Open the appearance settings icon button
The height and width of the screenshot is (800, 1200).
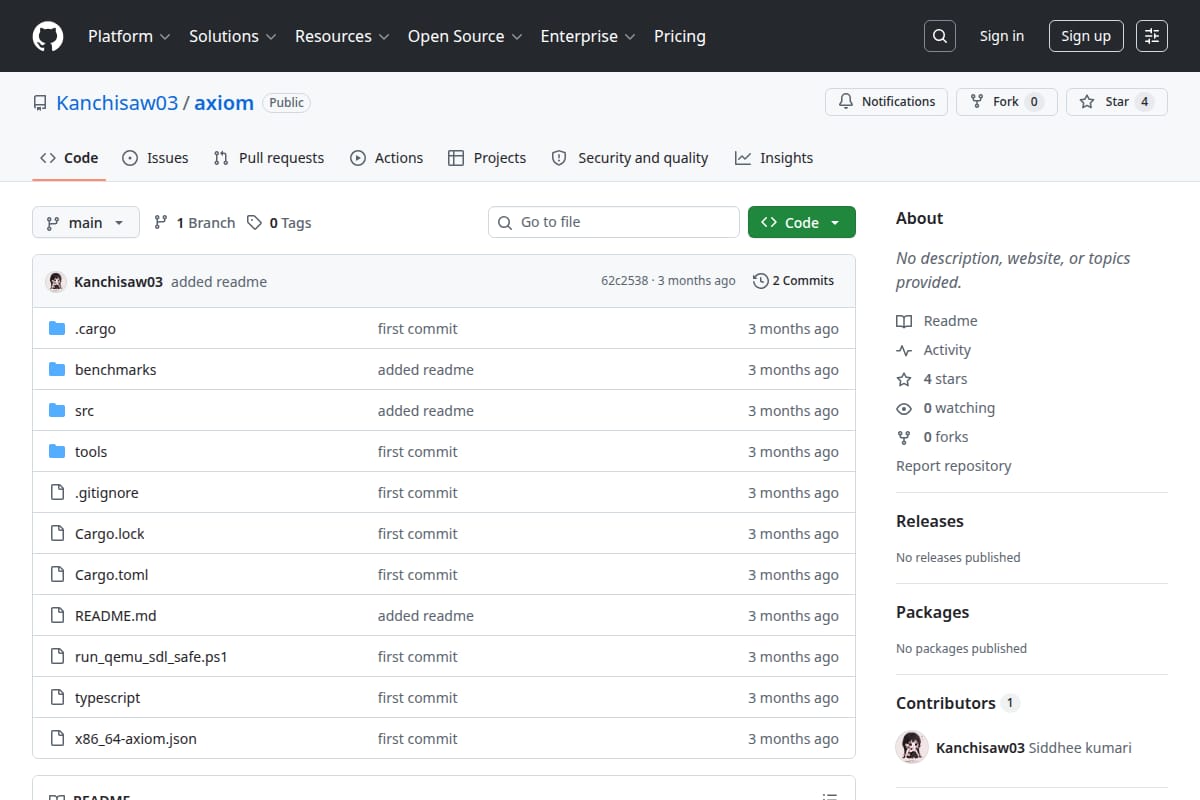(x=1152, y=36)
